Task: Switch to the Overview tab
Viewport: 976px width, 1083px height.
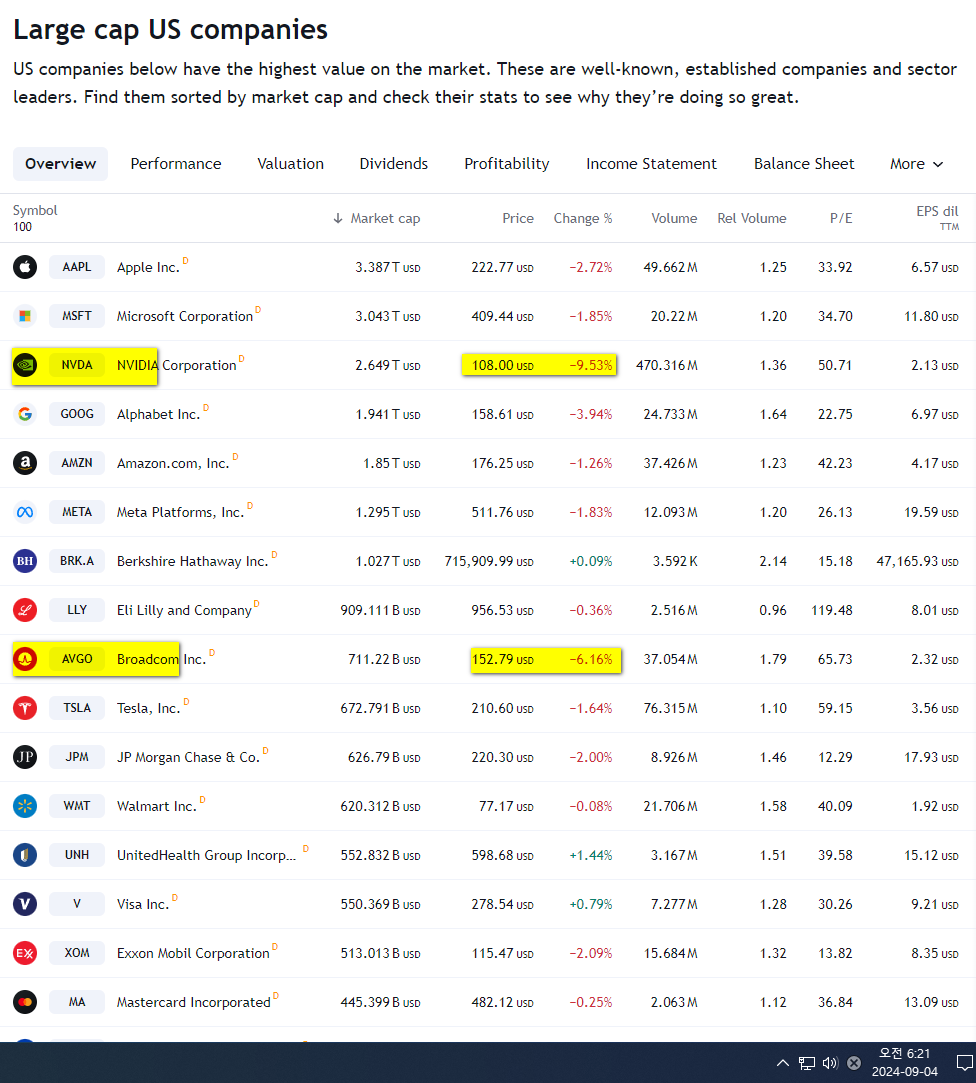Action: coord(61,164)
